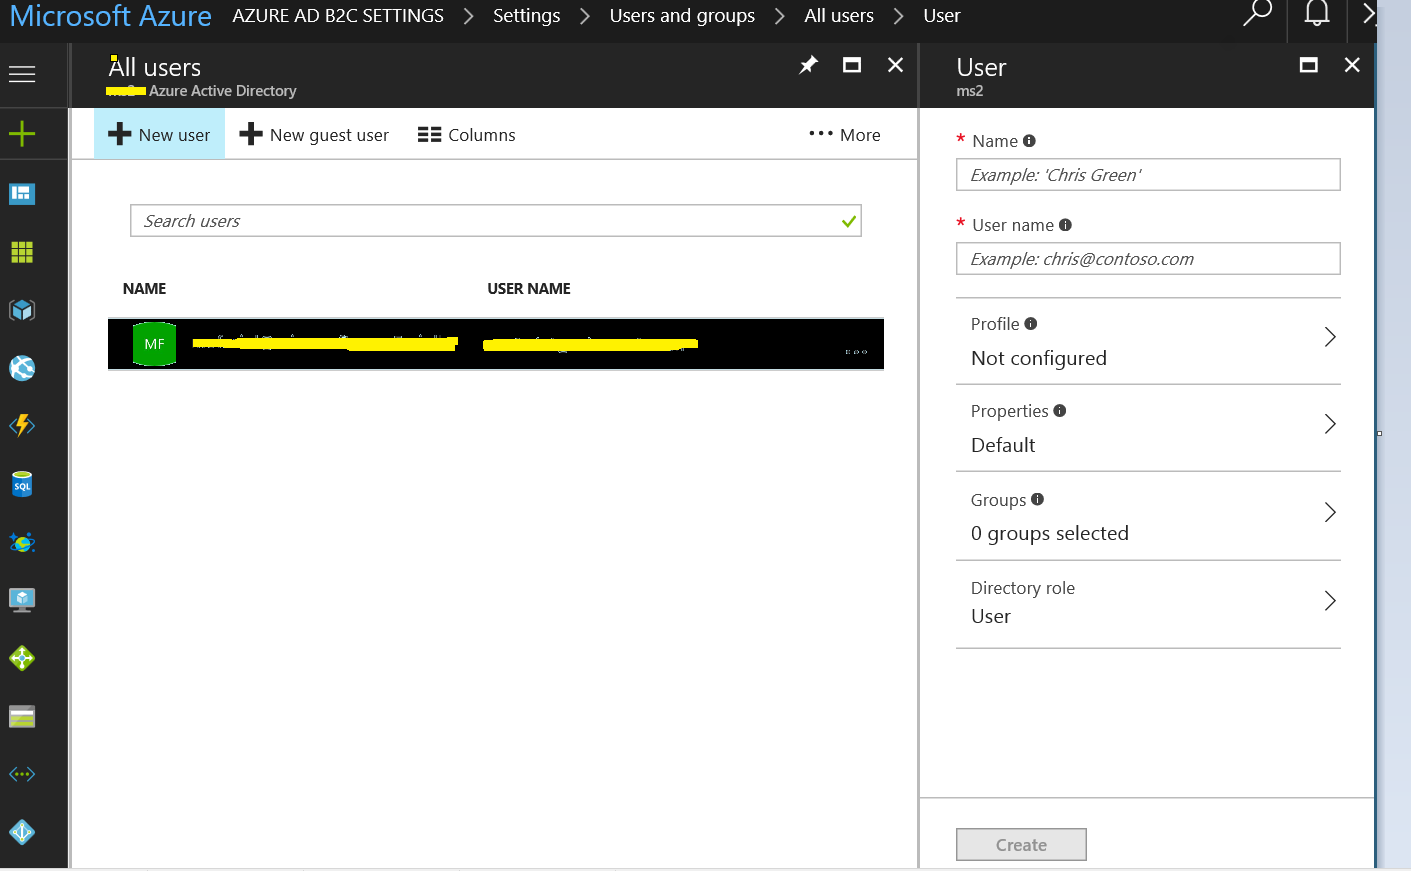Close the All users blade
The image size is (1411, 871).
tap(896, 65)
